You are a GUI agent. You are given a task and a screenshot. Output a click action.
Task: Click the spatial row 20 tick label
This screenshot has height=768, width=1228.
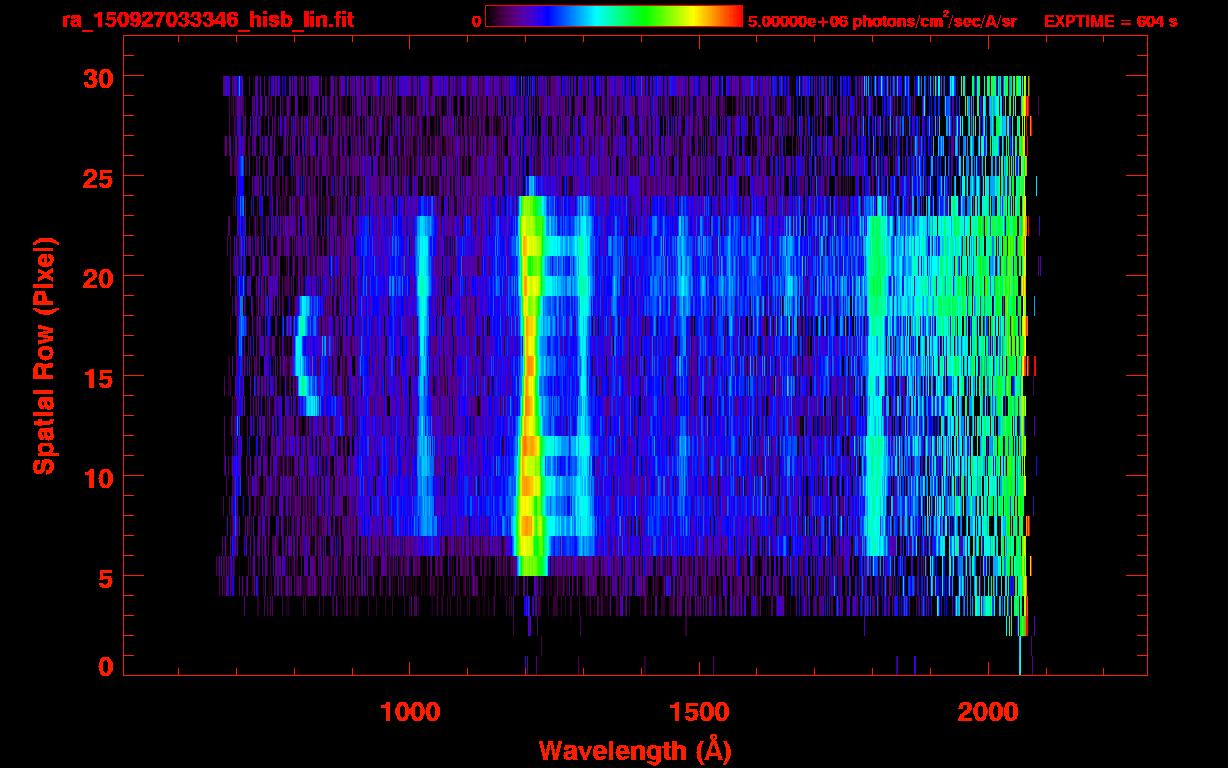[x=96, y=276]
